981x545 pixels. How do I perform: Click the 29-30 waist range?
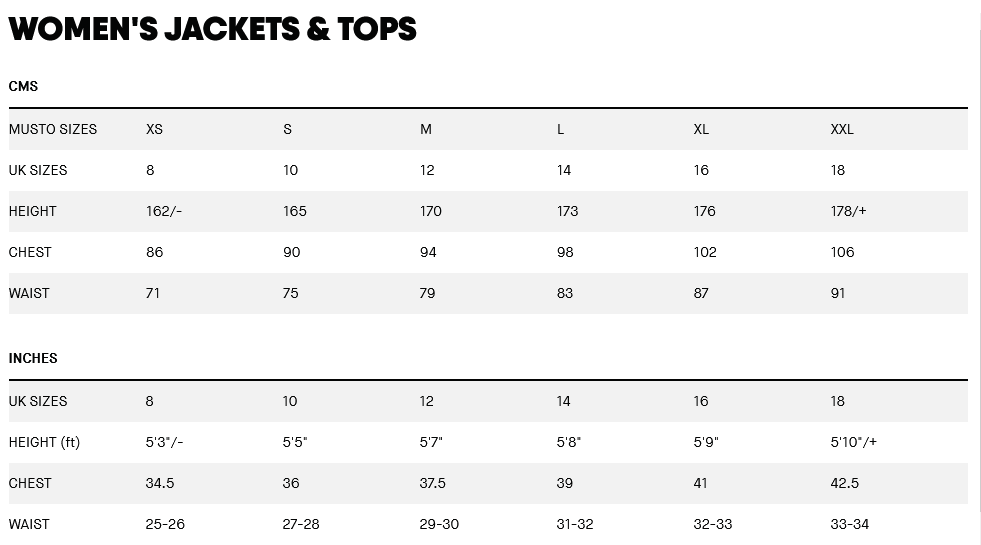[x=439, y=524]
